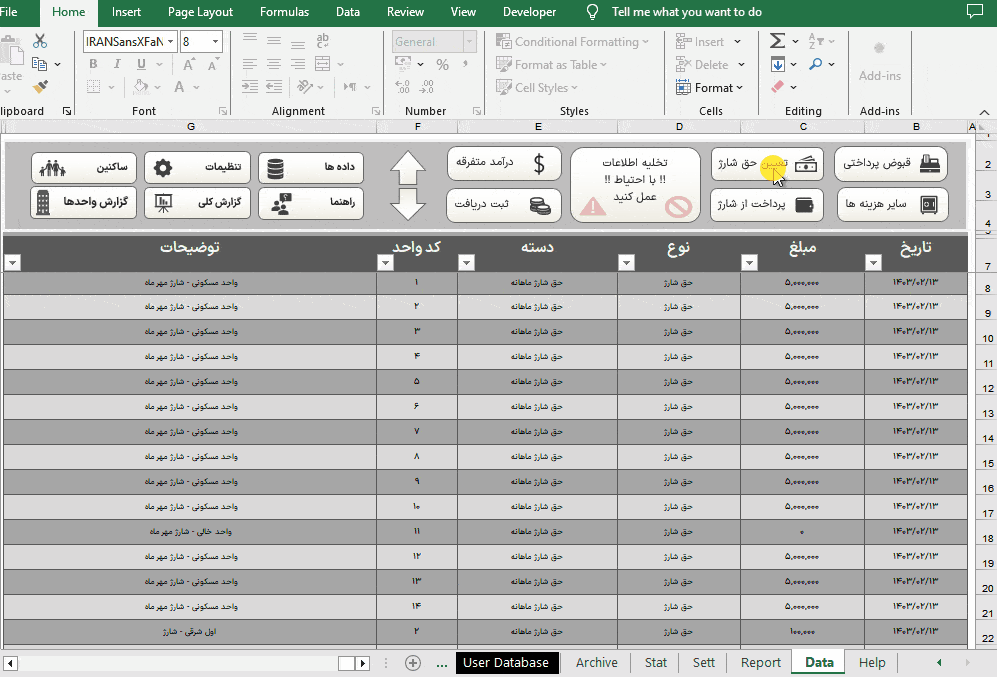
Task: Click the قبوض پرداختی button
Action: 891,163
